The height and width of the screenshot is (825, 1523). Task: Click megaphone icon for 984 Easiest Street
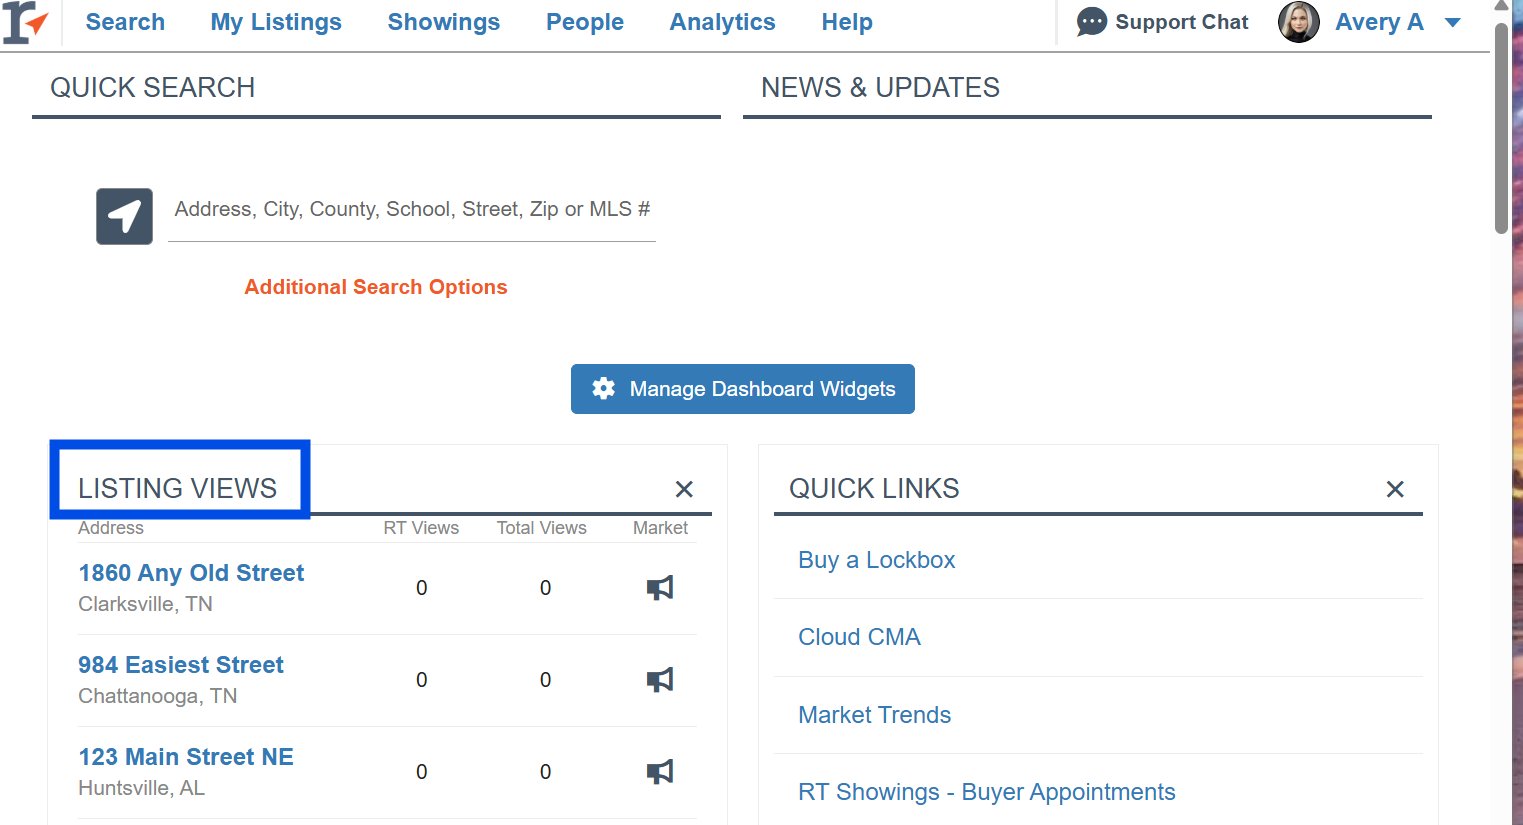(x=660, y=680)
